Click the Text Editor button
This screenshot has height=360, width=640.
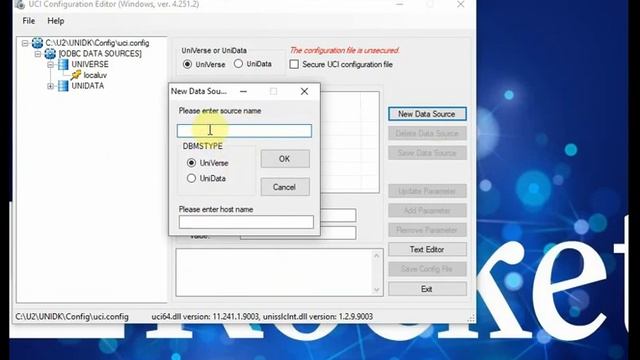[427, 249]
